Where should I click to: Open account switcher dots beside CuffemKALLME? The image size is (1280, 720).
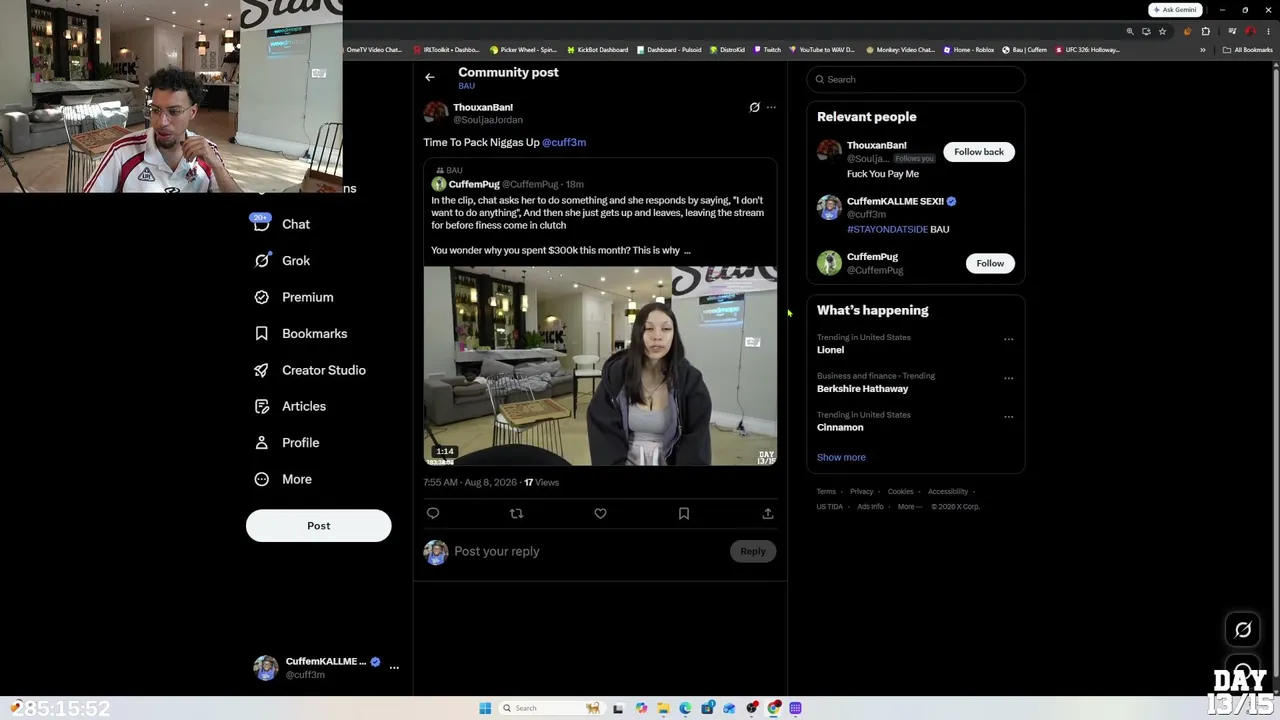(x=394, y=667)
